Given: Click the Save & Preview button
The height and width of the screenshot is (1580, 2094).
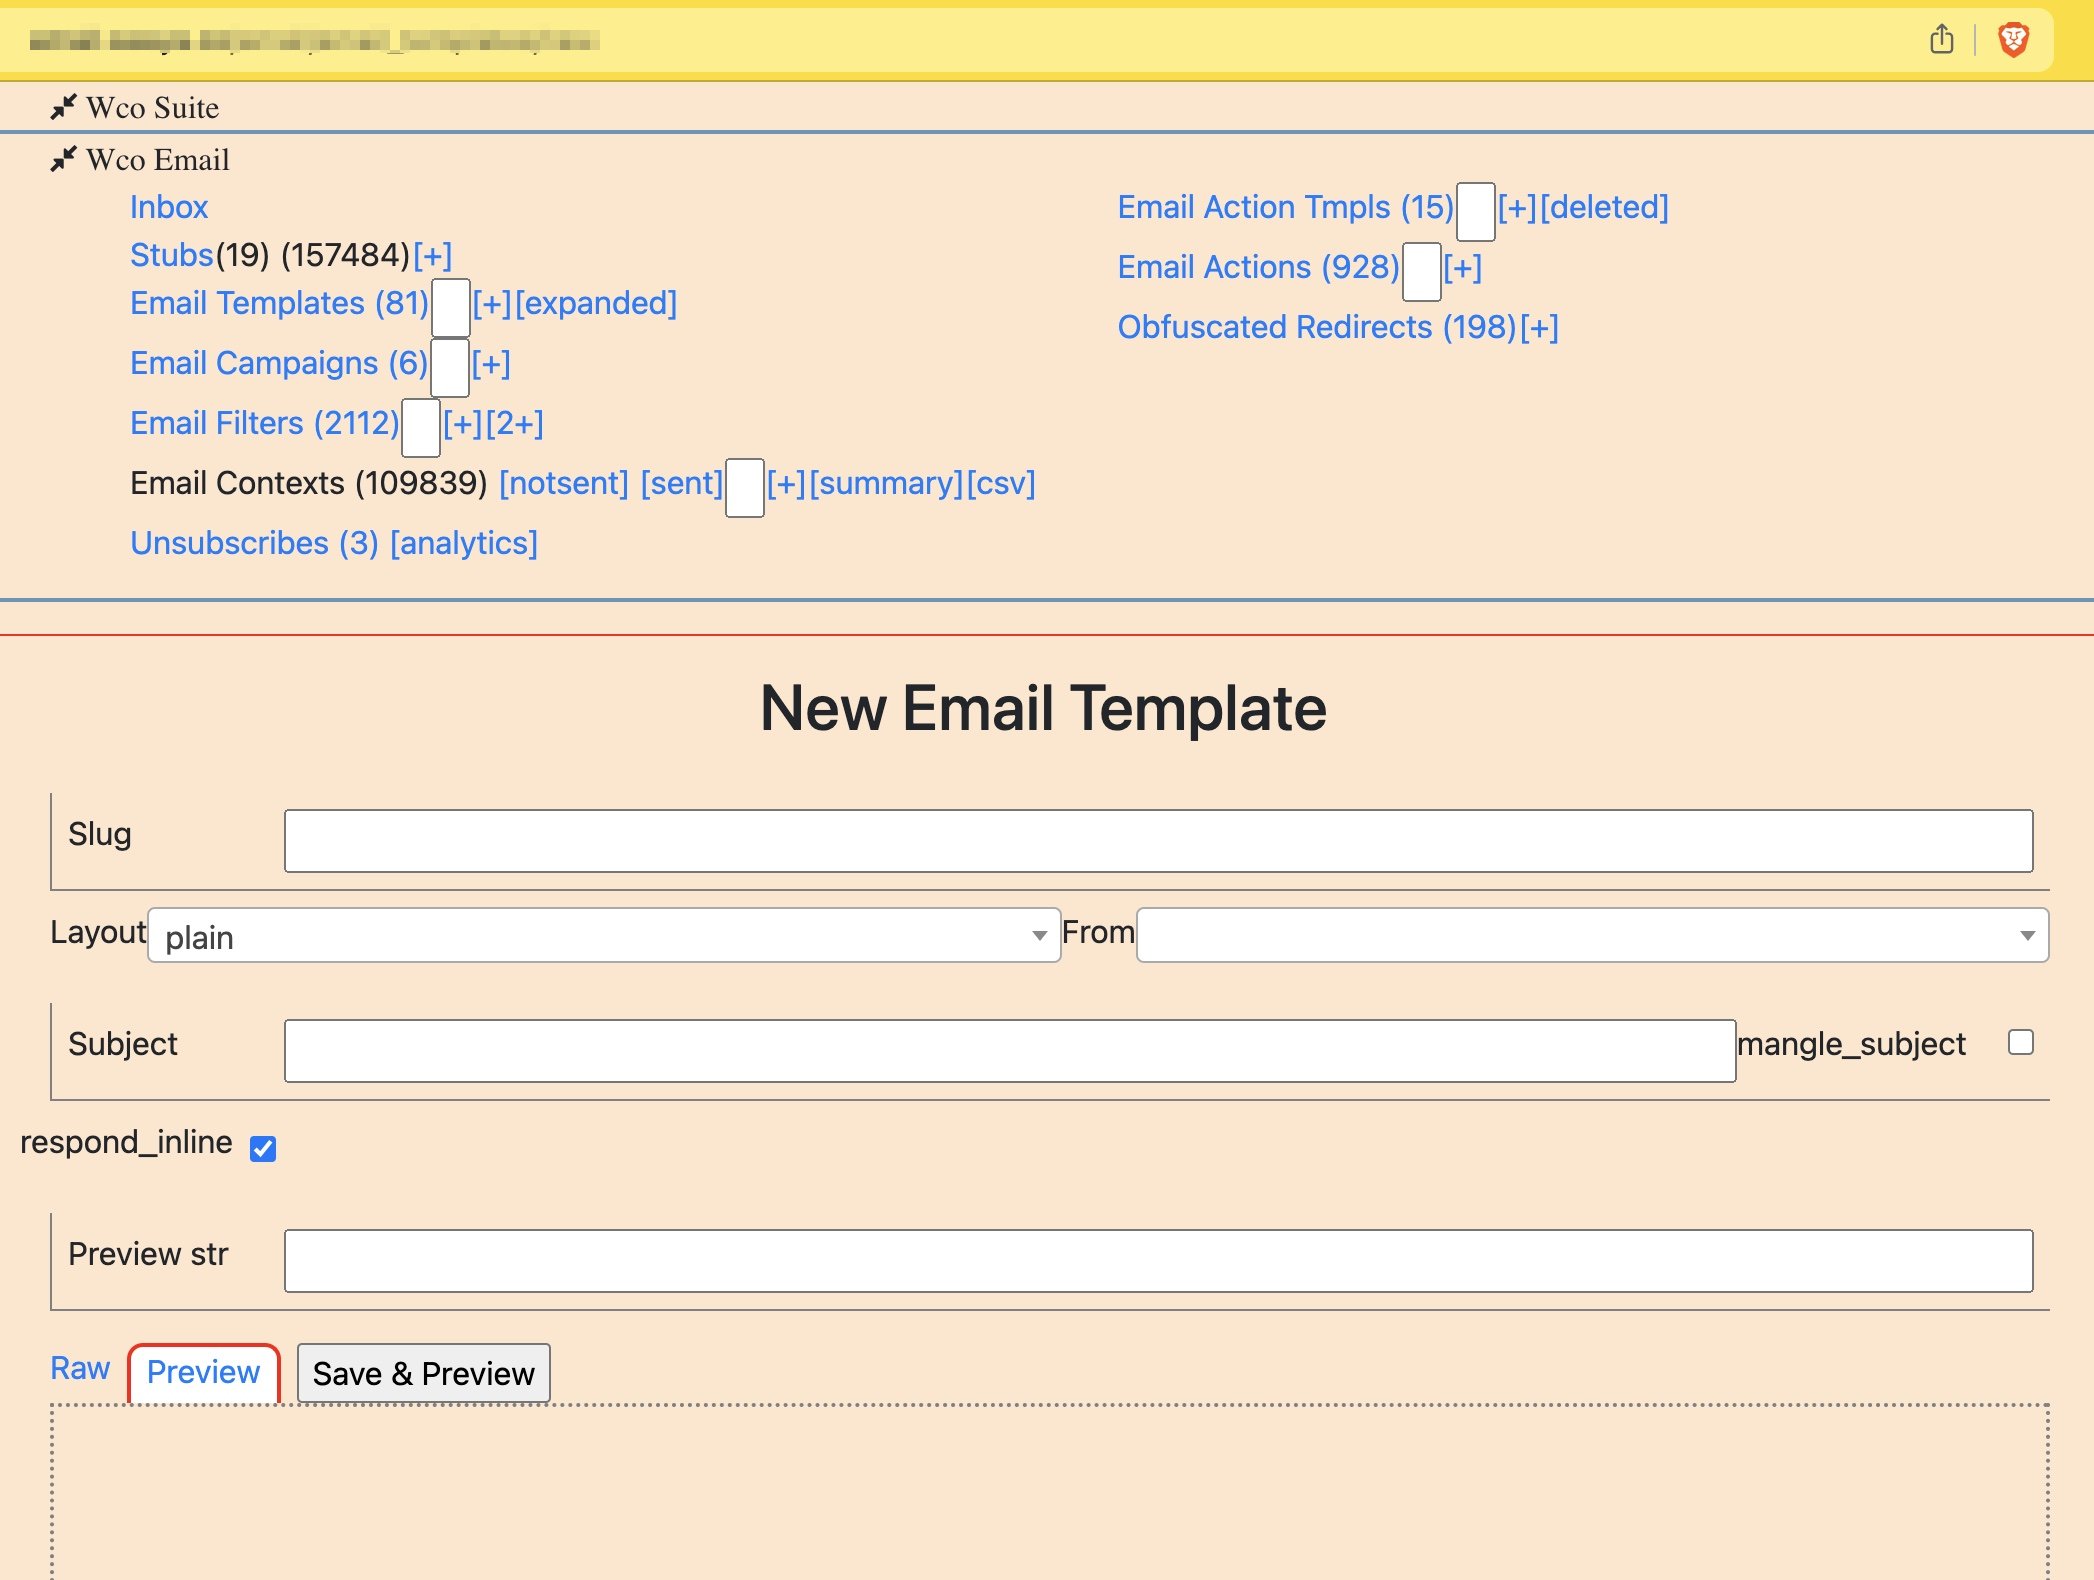Looking at the screenshot, I should tap(423, 1373).
